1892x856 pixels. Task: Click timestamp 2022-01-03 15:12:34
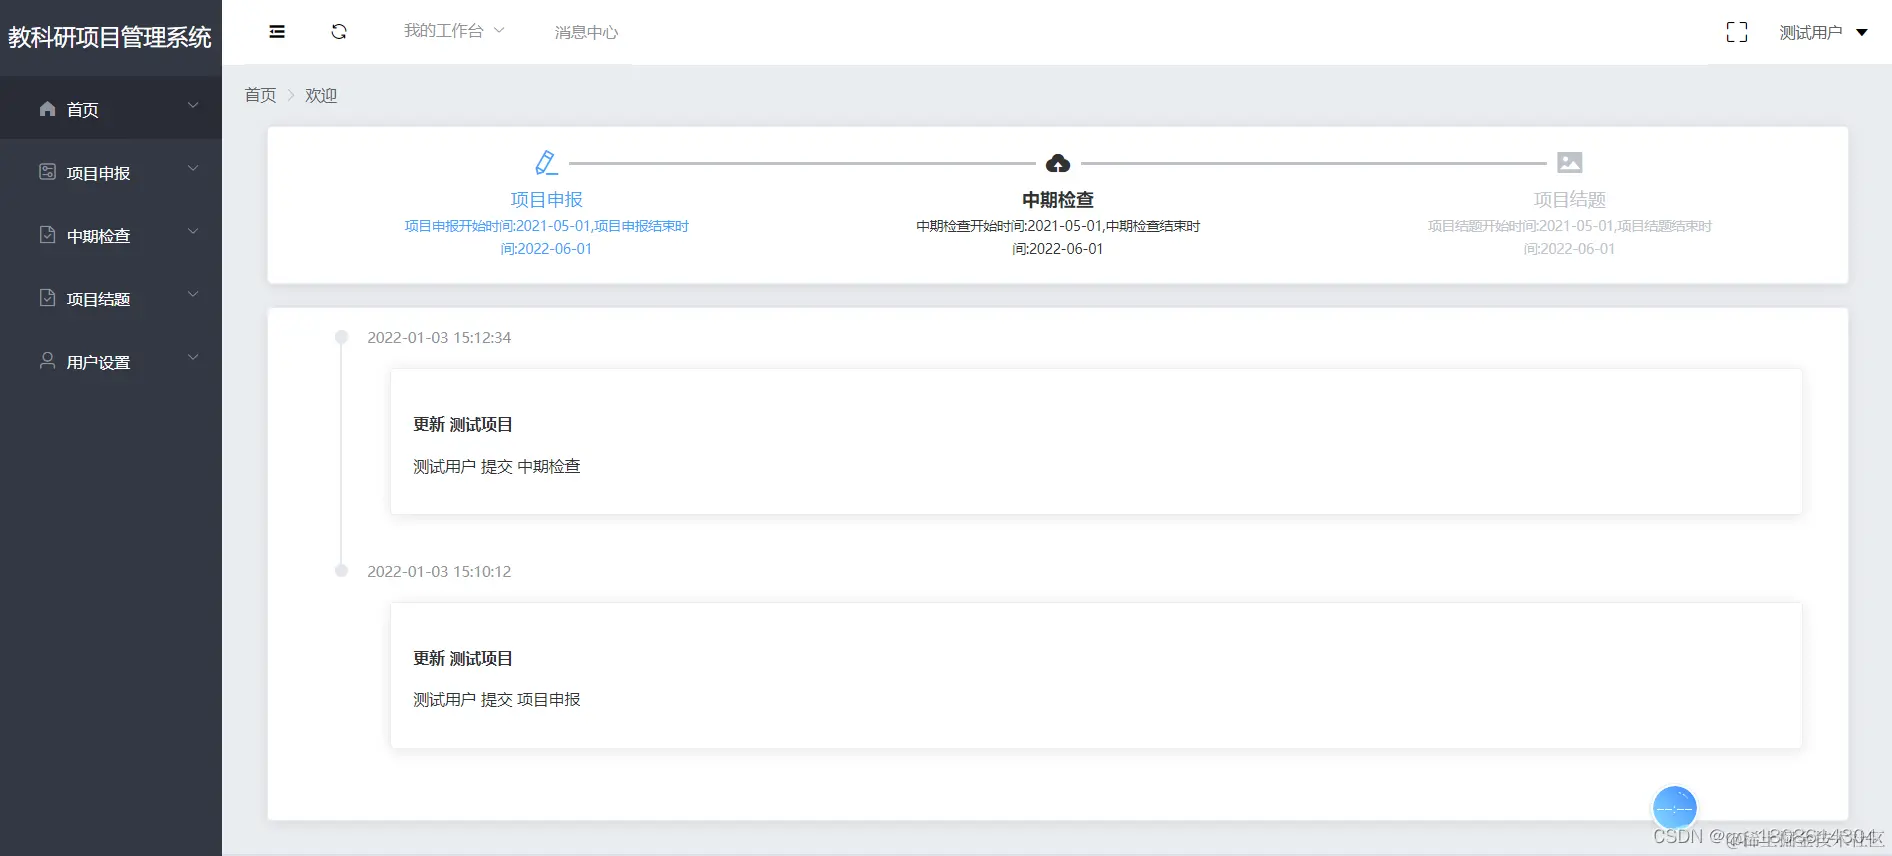coord(439,338)
